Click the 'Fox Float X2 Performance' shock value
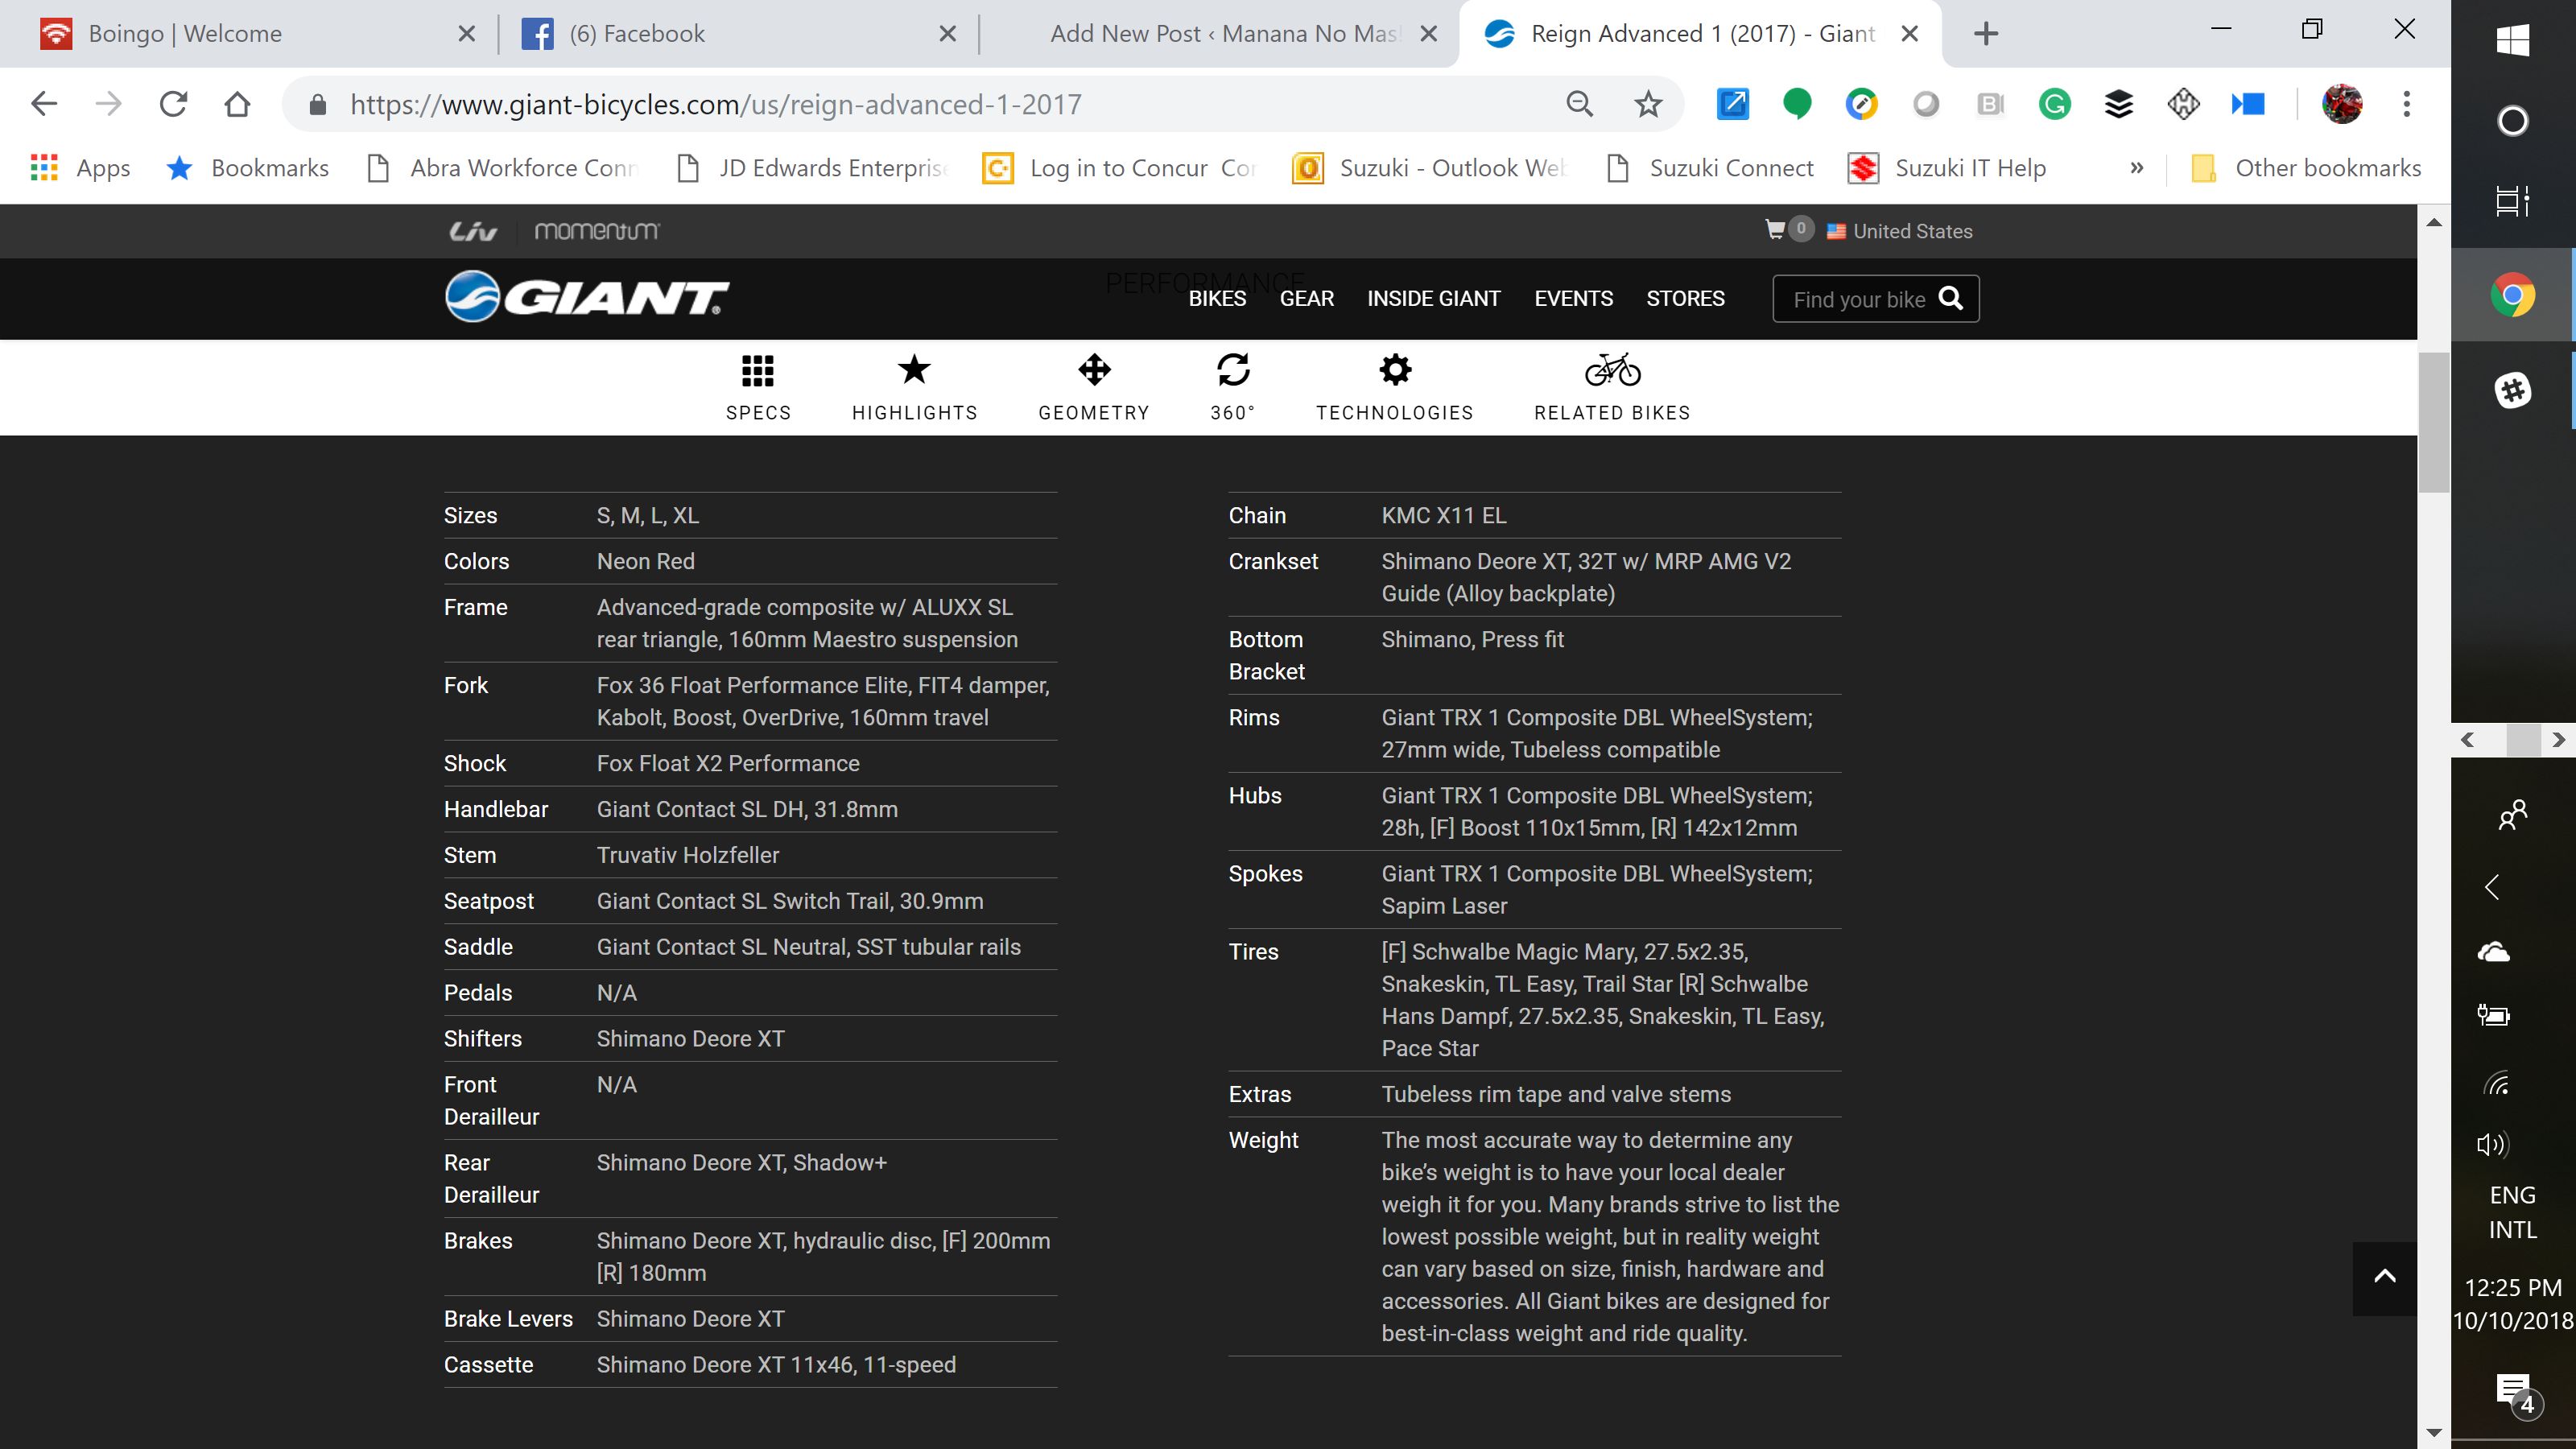2576x1449 pixels. point(728,763)
